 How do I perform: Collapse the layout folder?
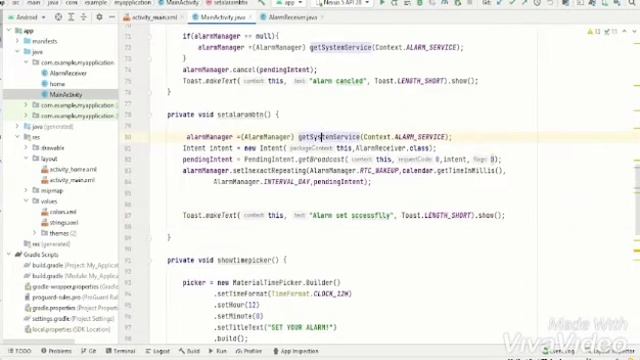click(x=26, y=158)
